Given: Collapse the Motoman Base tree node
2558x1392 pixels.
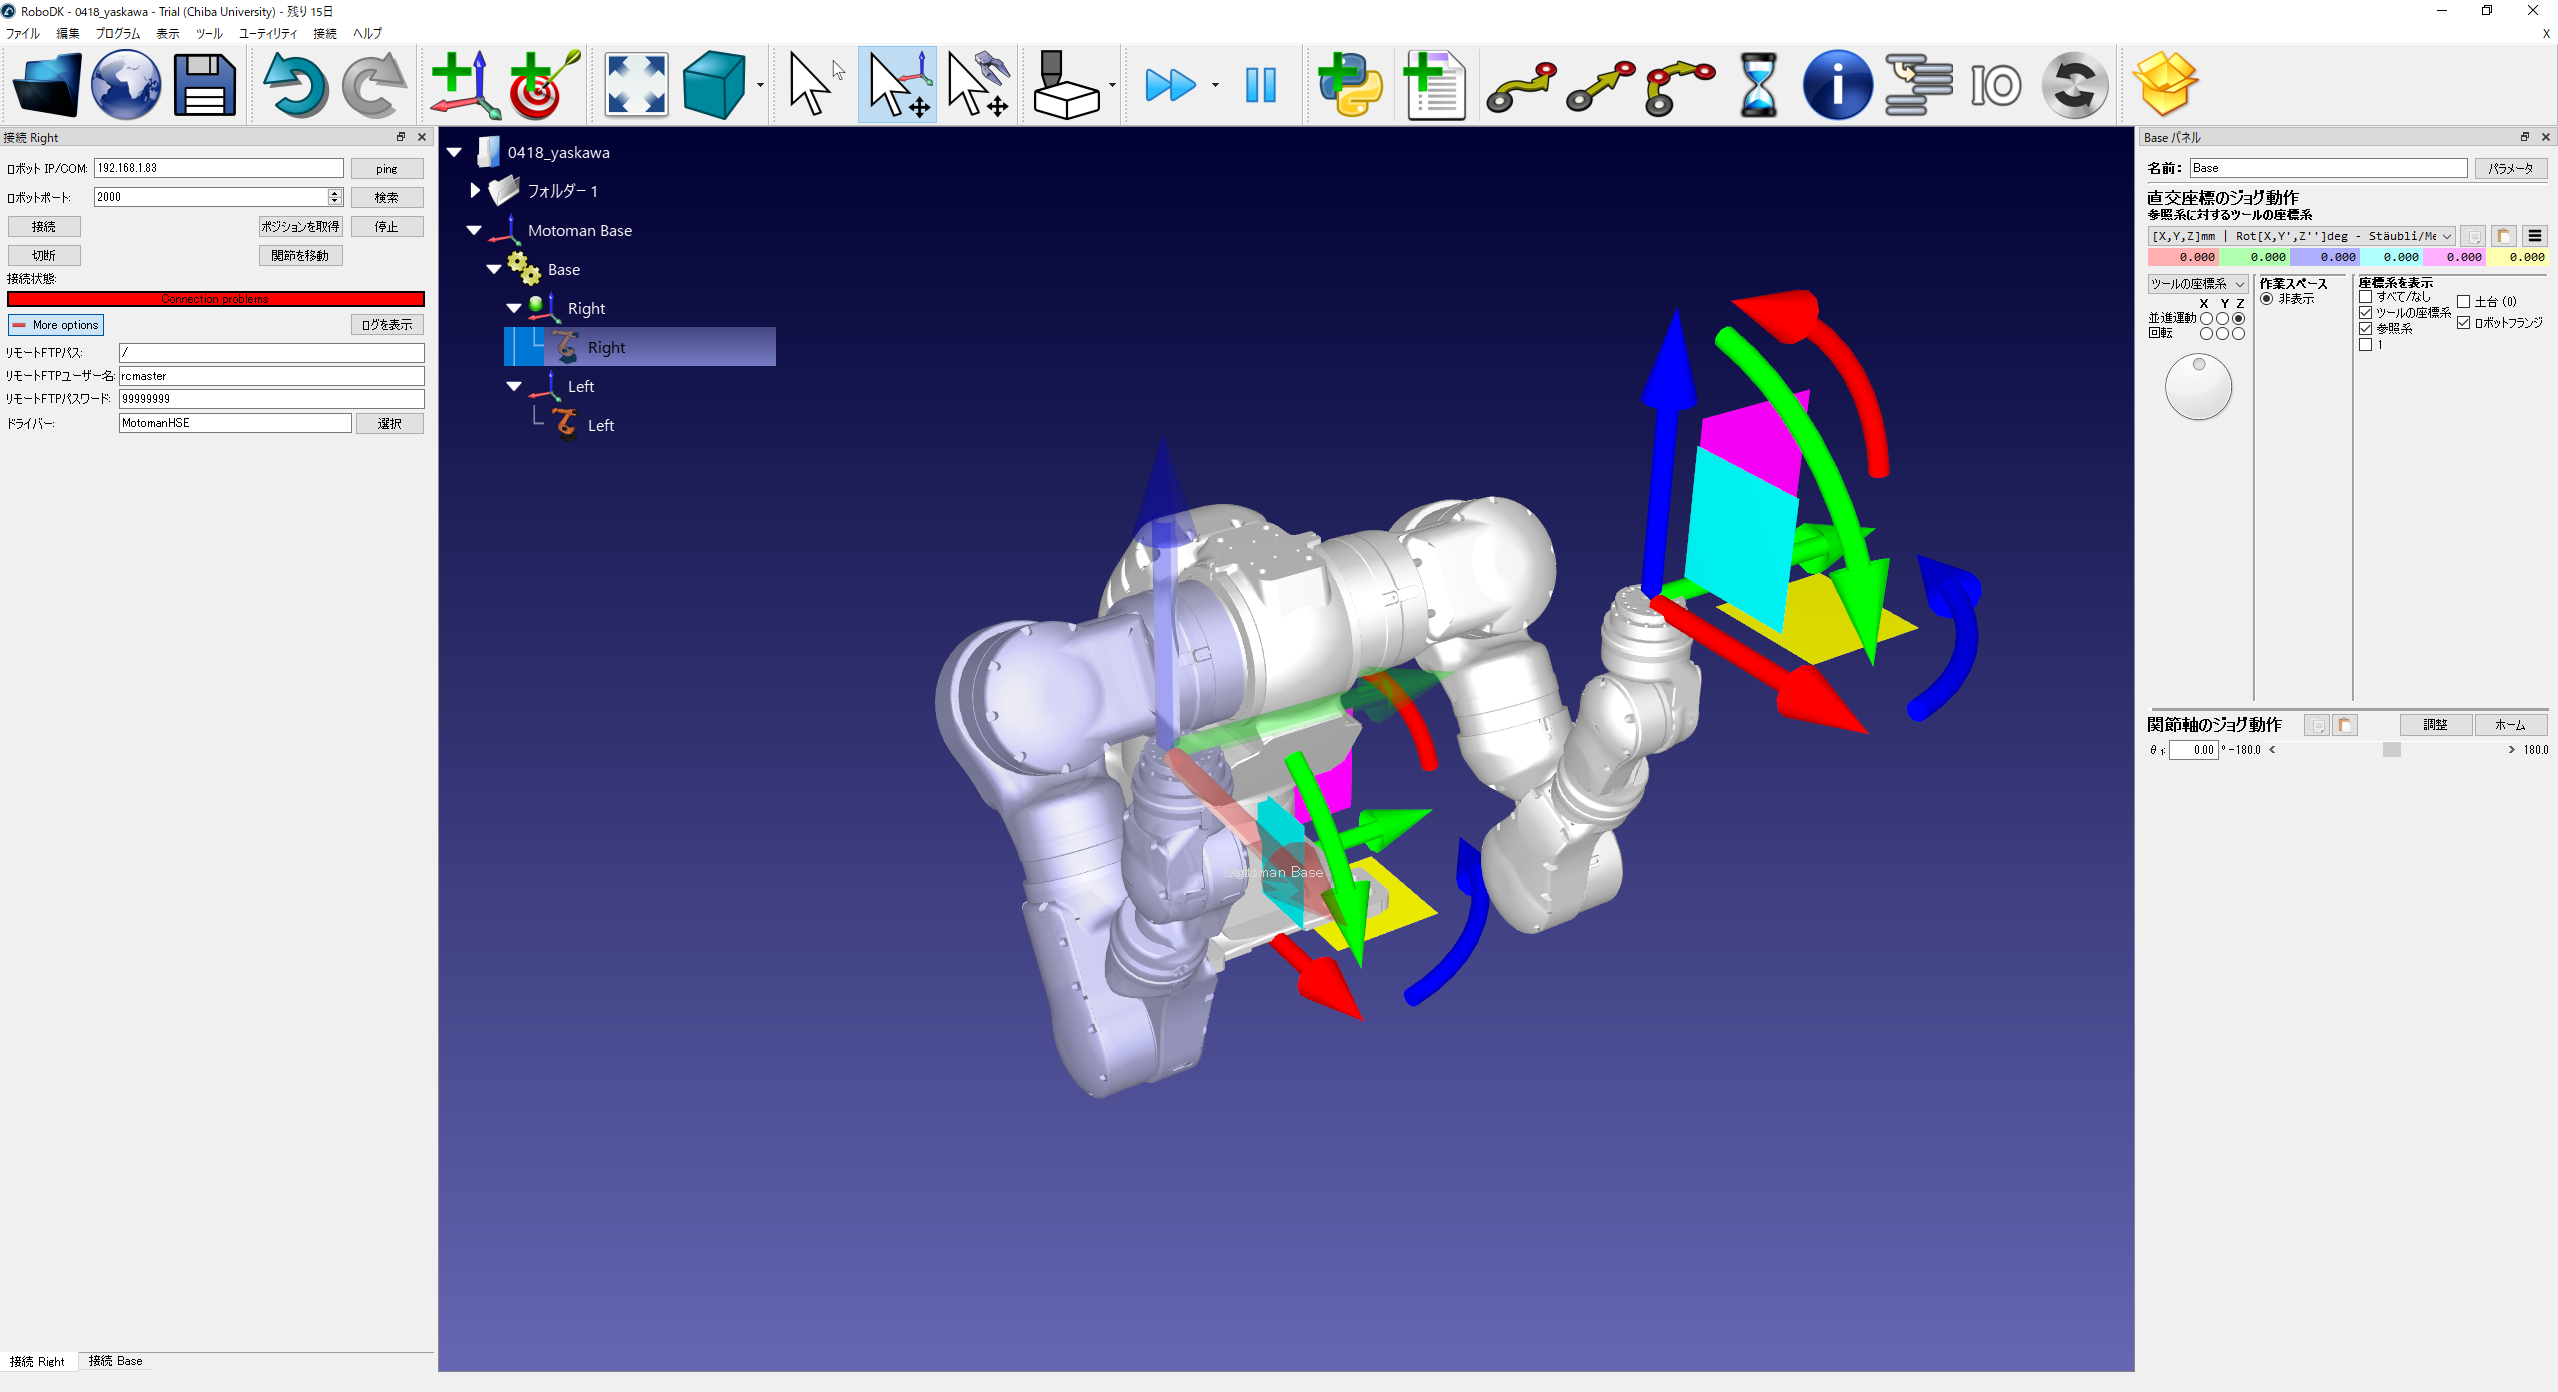Looking at the screenshot, I should point(474,230).
